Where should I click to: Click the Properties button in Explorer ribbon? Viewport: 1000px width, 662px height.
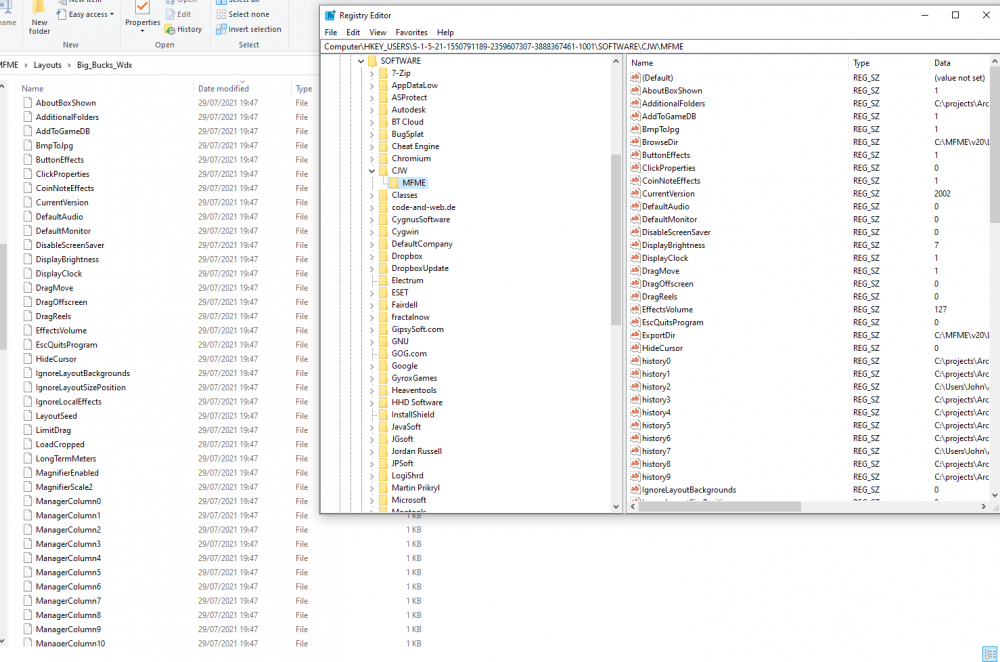coord(142,17)
